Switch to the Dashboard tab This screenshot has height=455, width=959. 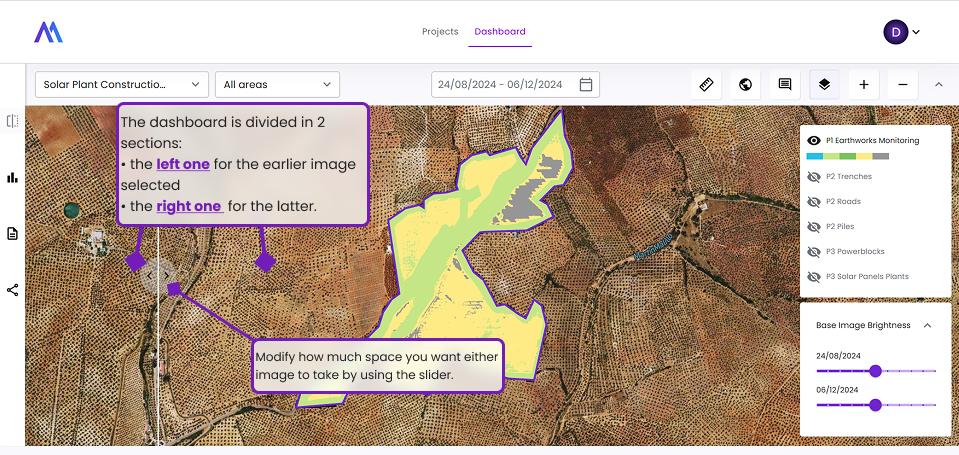pyautogui.click(x=500, y=32)
